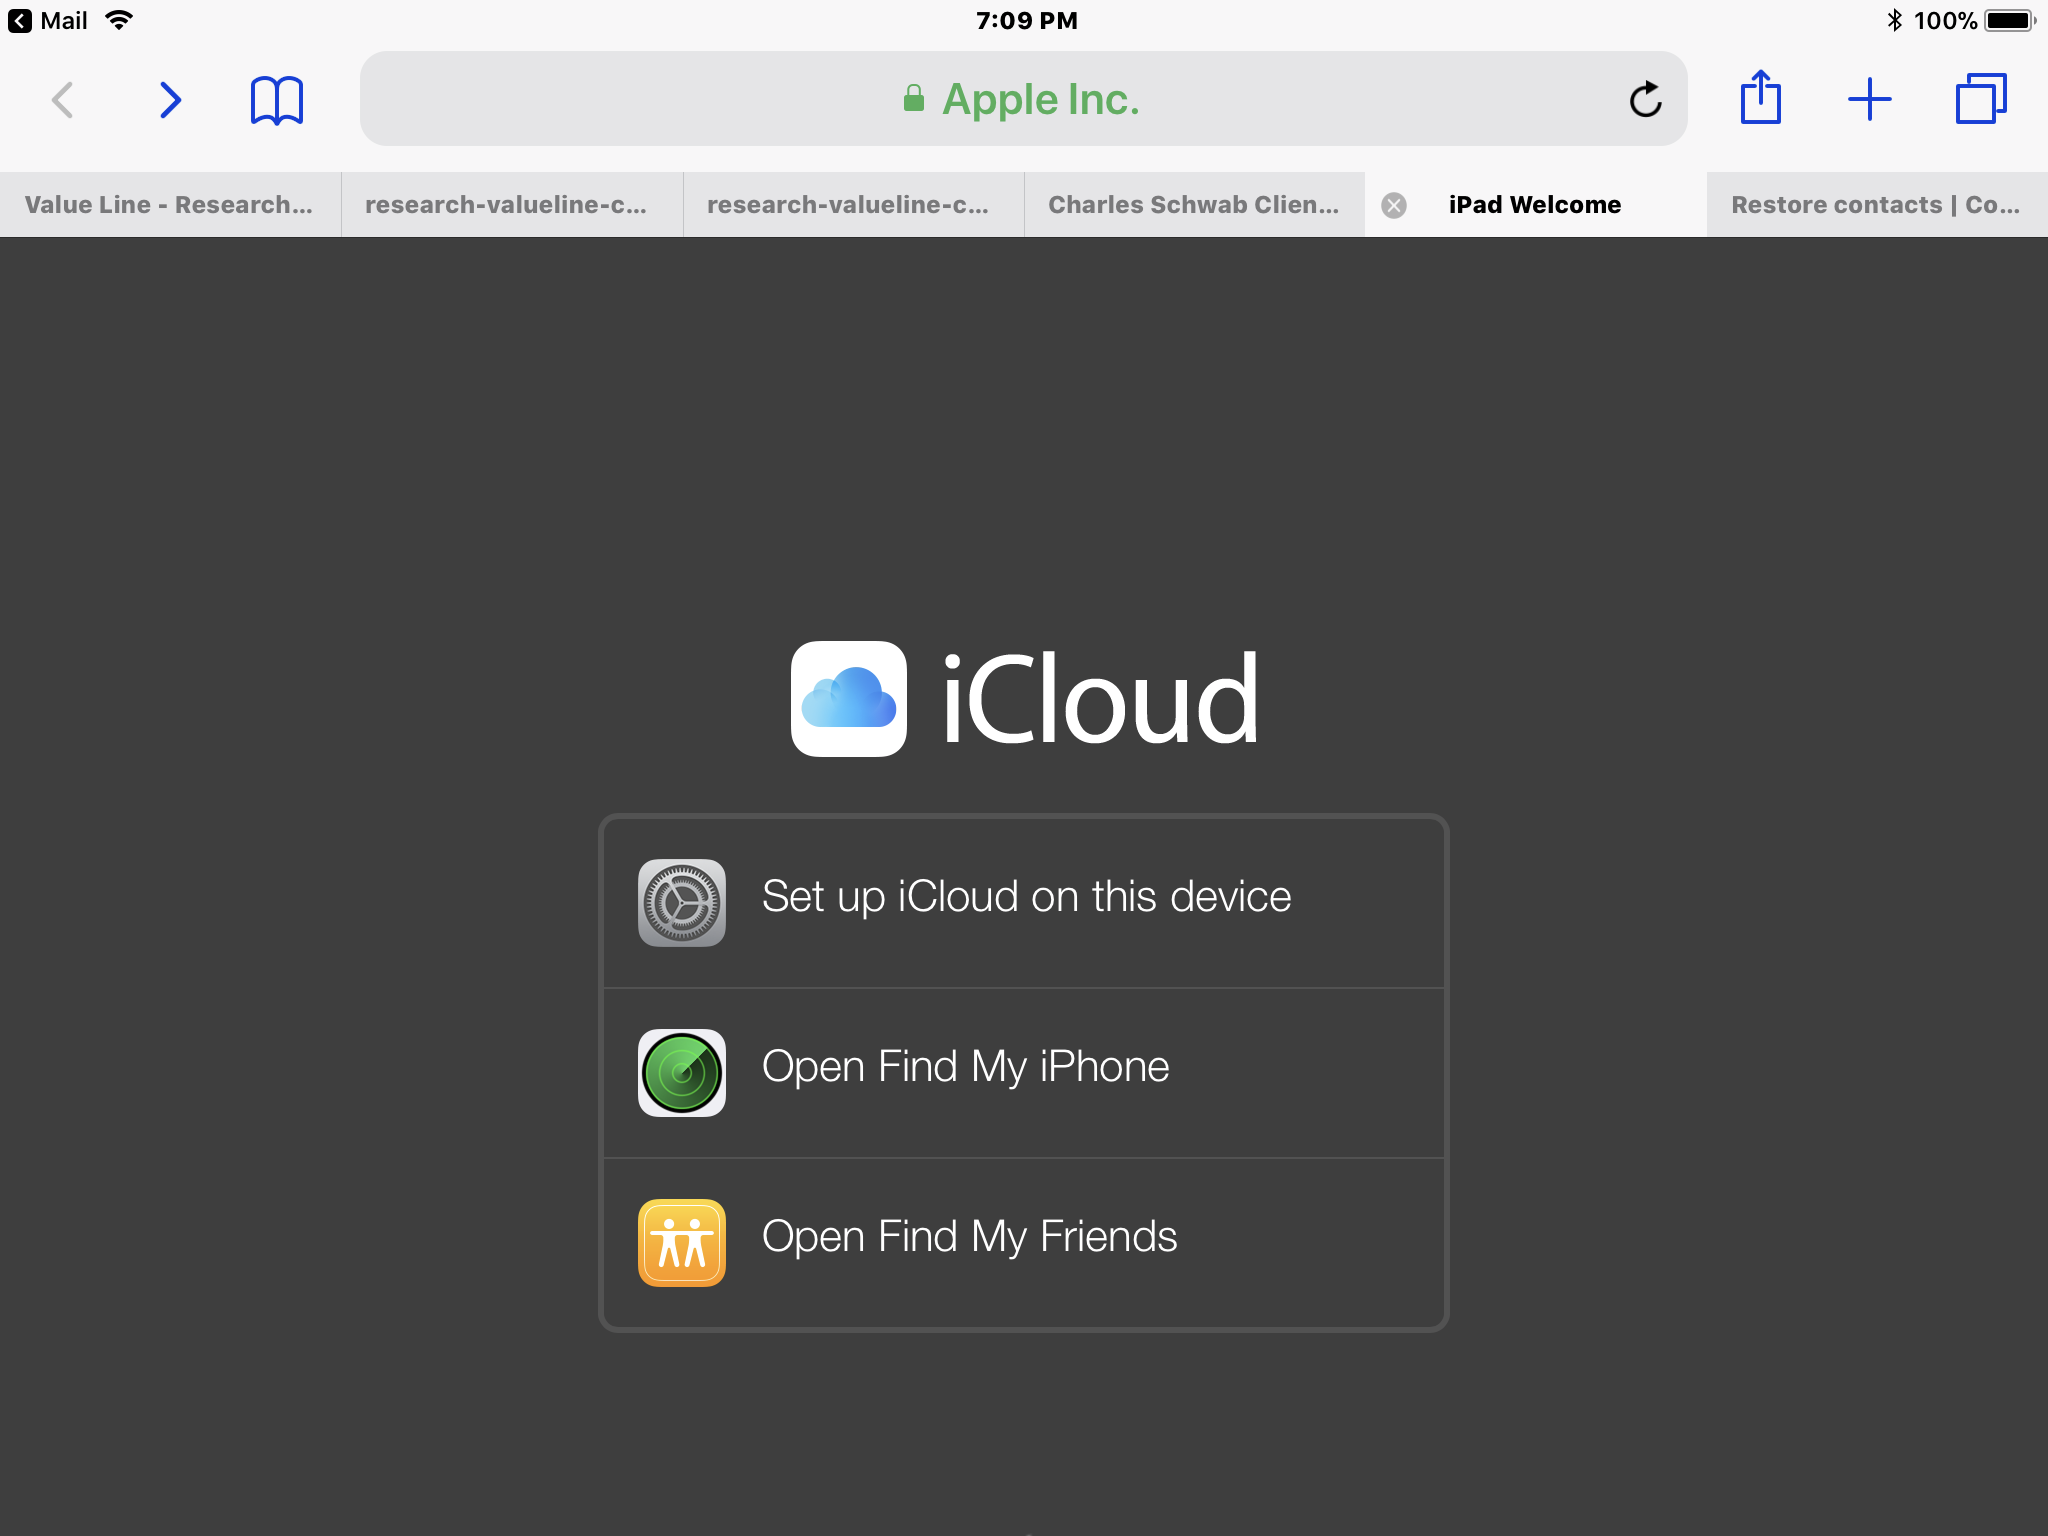The image size is (2048, 1536).
Task: Choose Set up iCloud on this device
Action: (1024, 903)
